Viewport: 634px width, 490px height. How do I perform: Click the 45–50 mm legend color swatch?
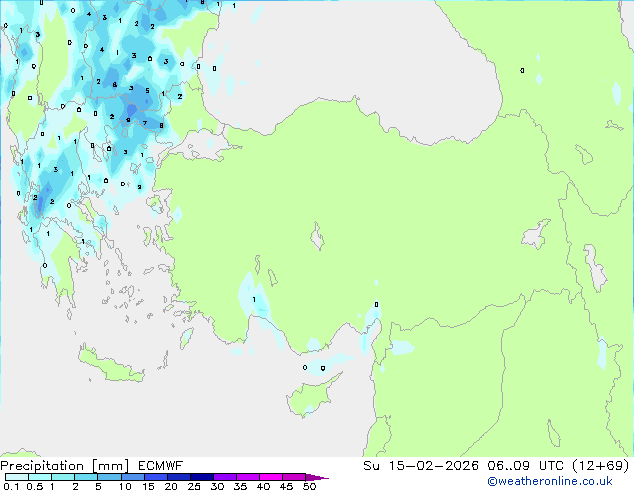(x=294, y=477)
